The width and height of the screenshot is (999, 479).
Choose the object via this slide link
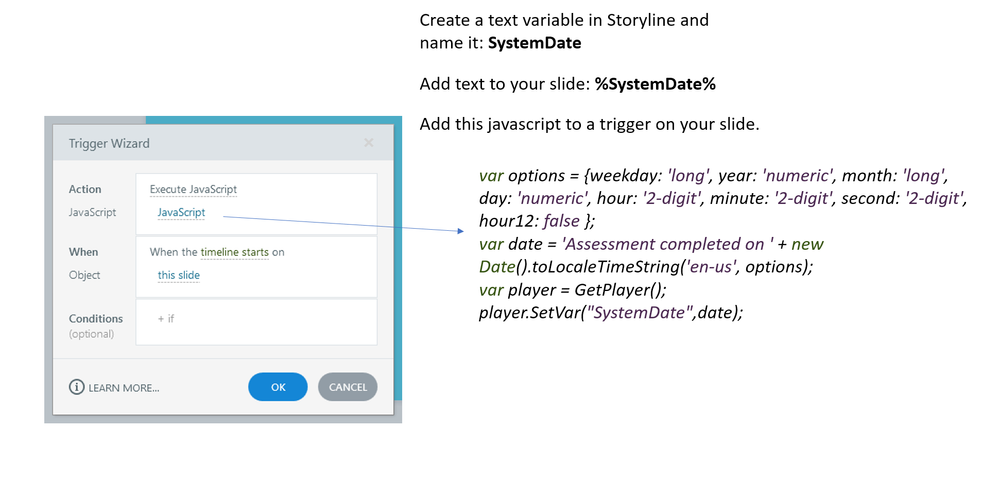pyautogui.click(x=178, y=275)
